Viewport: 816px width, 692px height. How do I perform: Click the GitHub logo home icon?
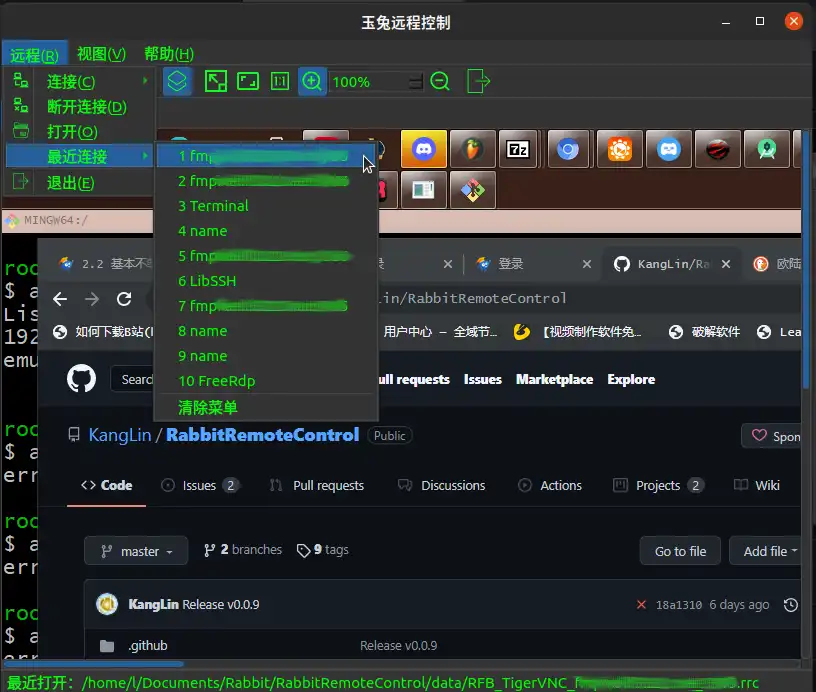click(x=81, y=379)
